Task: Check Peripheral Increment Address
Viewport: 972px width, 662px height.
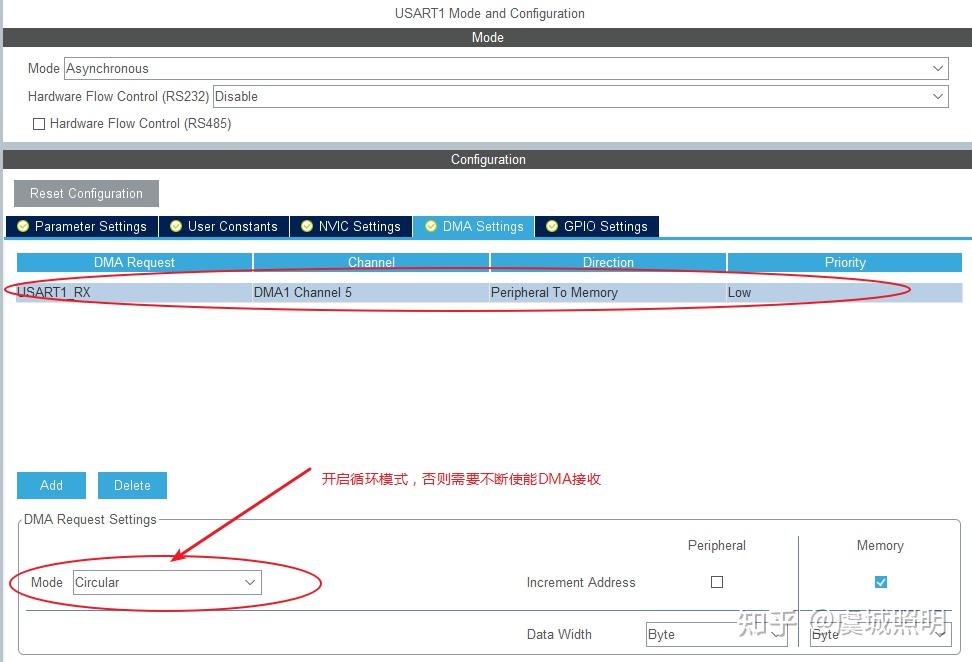Action: point(716,582)
